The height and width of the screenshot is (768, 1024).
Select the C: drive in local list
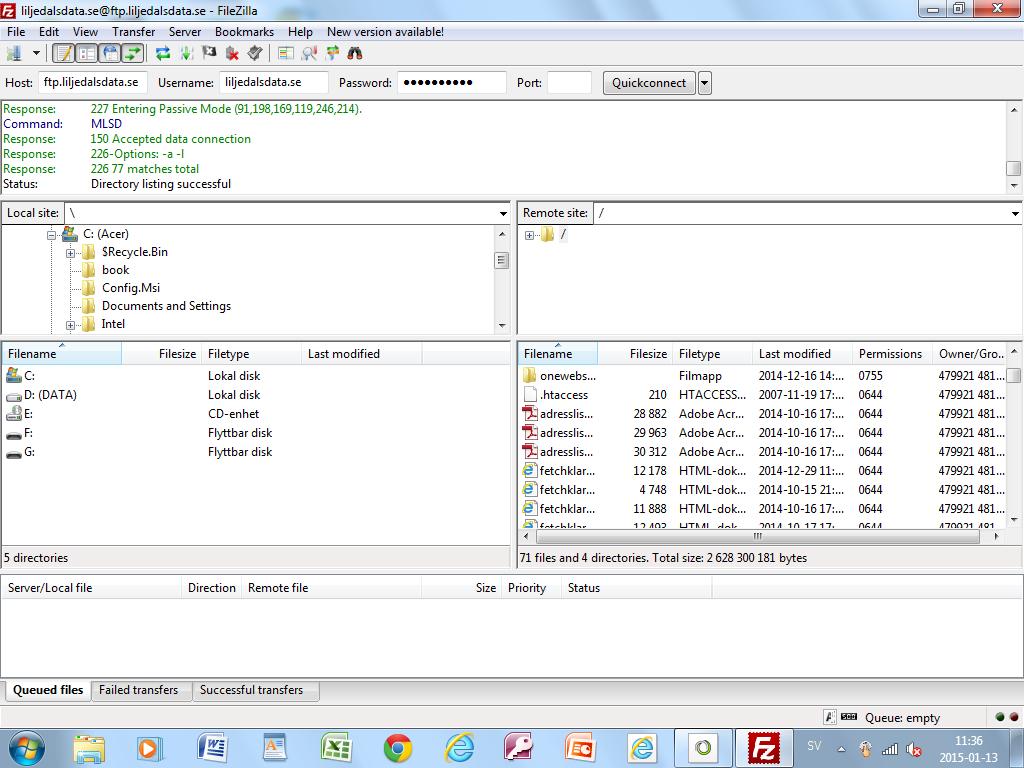[29, 376]
